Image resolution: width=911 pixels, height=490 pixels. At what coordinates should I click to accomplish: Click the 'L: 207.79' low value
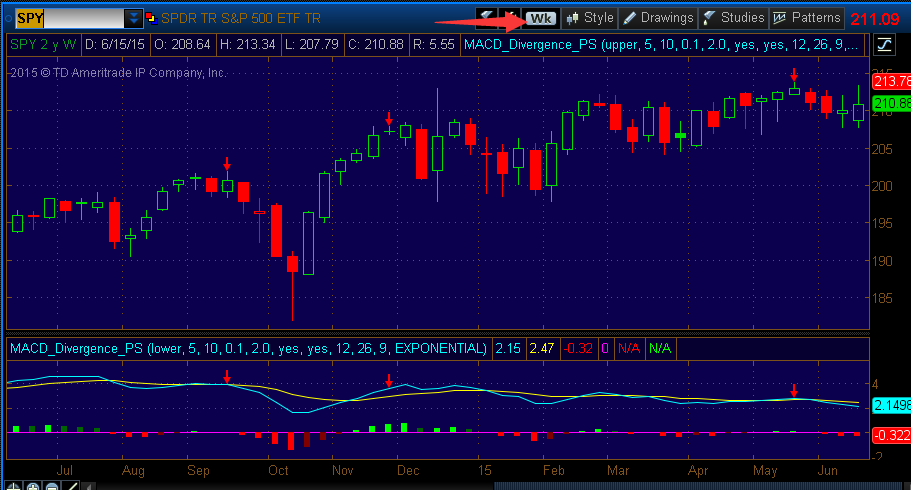coord(311,45)
